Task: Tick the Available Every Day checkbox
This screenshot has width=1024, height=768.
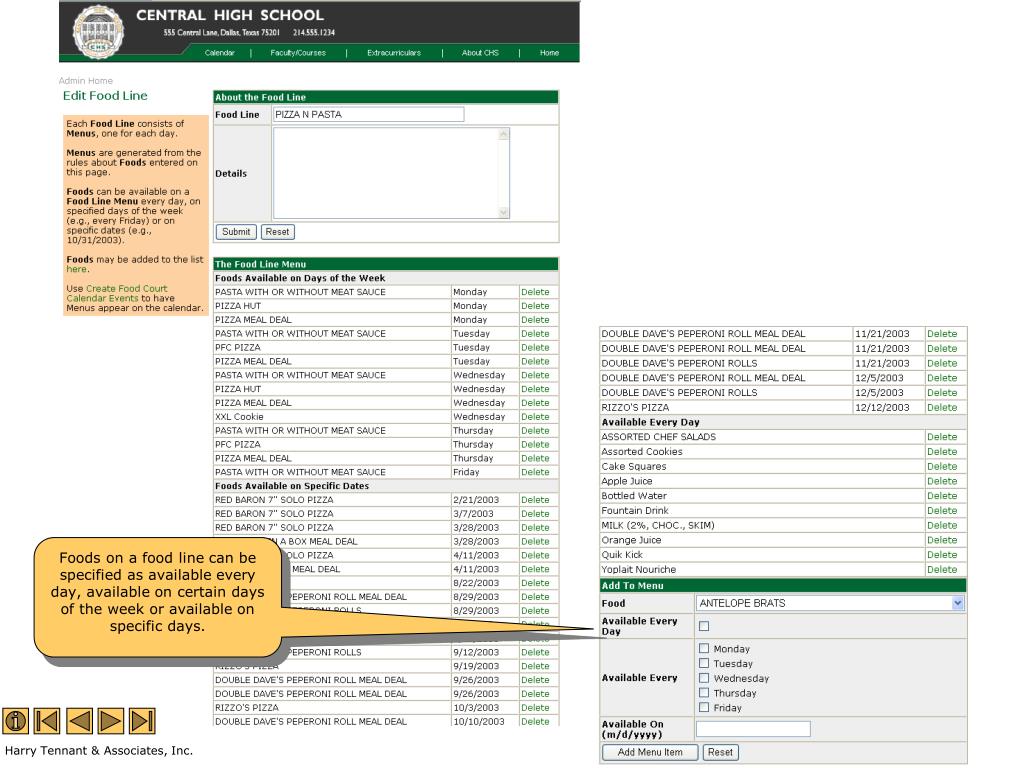Action: coord(704,626)
